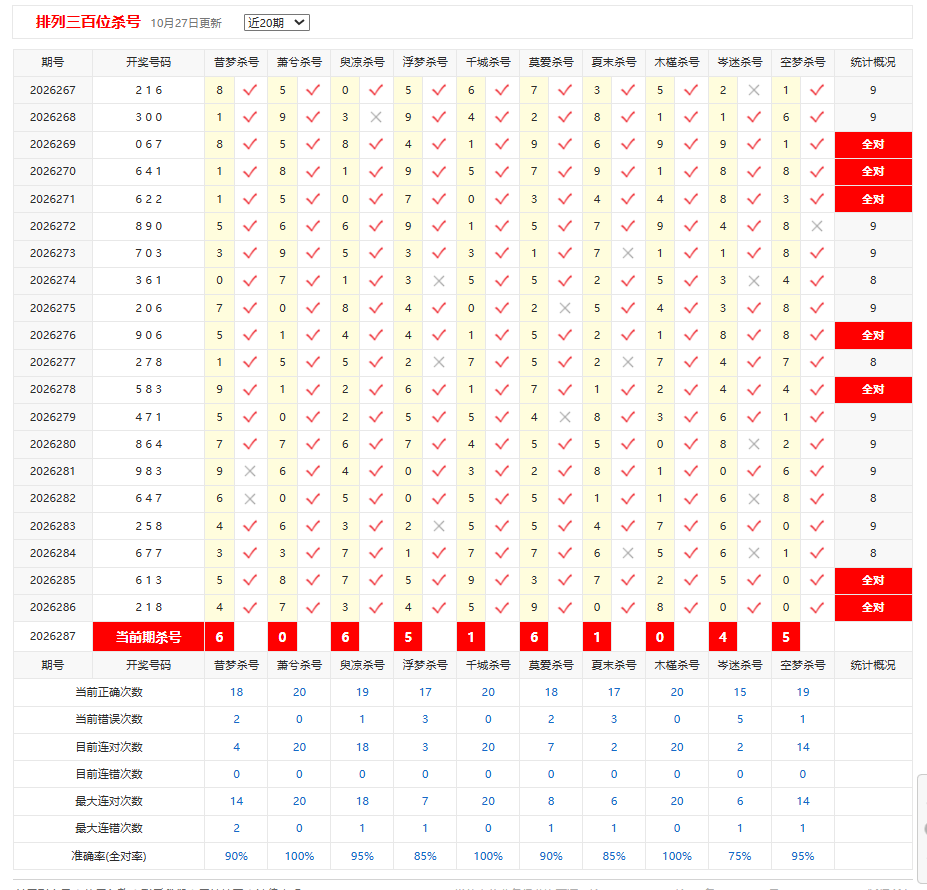Click the gray X in row 2026272 under 空梦杀号

(817, 226)
